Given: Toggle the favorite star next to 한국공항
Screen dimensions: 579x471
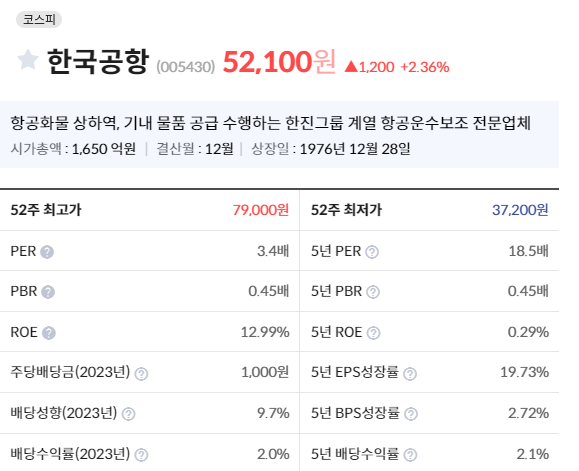Looking at the screenshot, I should coord(28,60).
